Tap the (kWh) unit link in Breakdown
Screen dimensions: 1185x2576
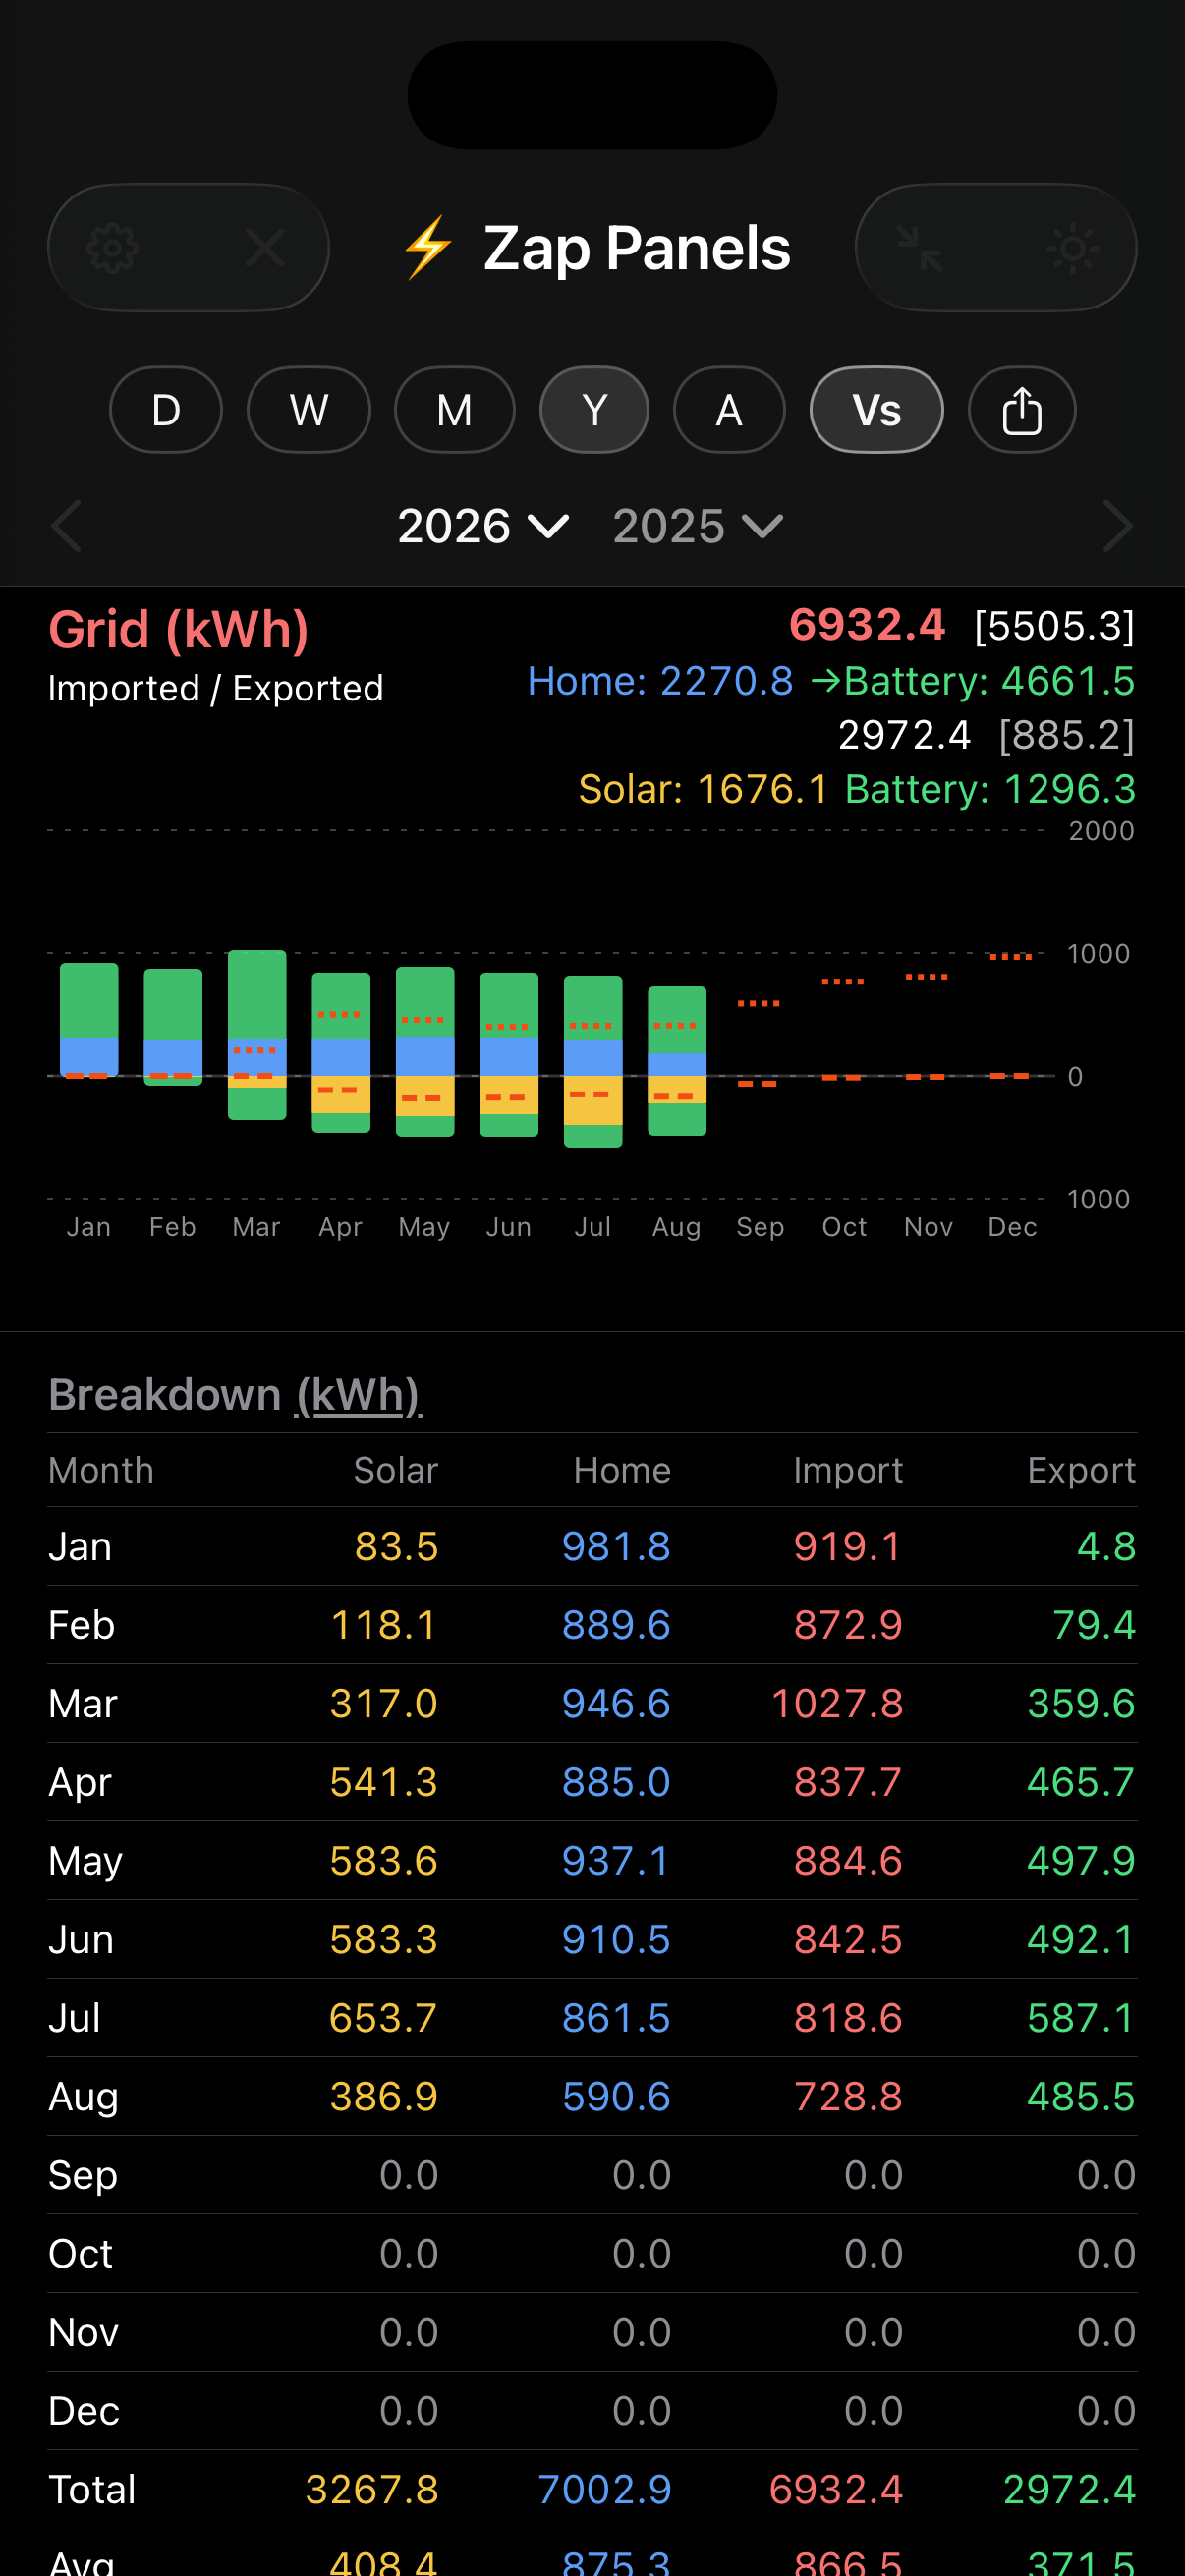click(359, 1395)
